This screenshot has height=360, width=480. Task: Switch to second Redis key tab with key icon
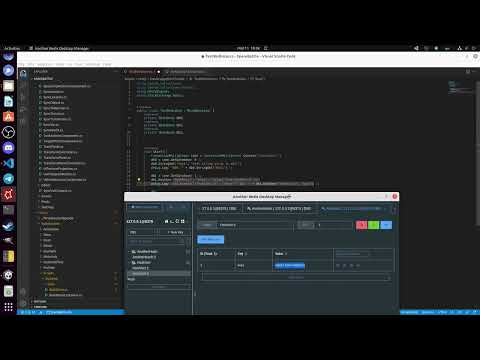click(279, 209)
